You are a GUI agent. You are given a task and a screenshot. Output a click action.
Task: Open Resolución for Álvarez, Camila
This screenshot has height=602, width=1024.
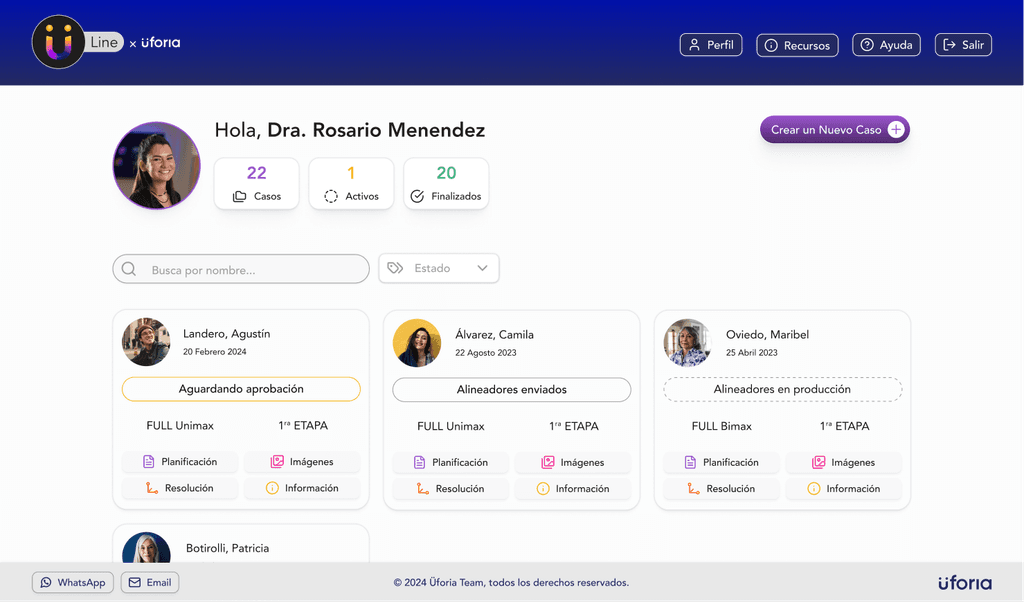click(x=451, y=488)
